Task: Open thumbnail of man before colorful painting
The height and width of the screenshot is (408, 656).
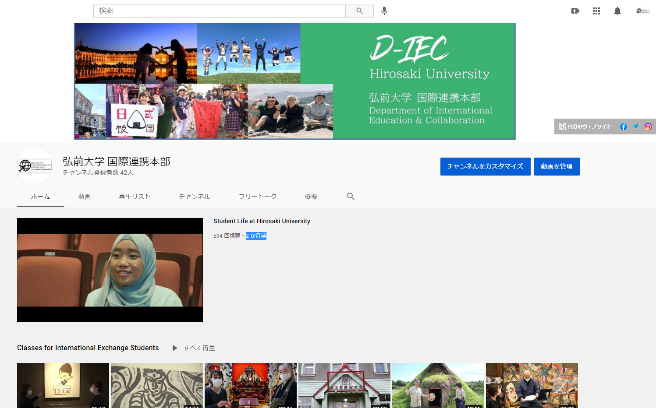Action: click(532, 385)
